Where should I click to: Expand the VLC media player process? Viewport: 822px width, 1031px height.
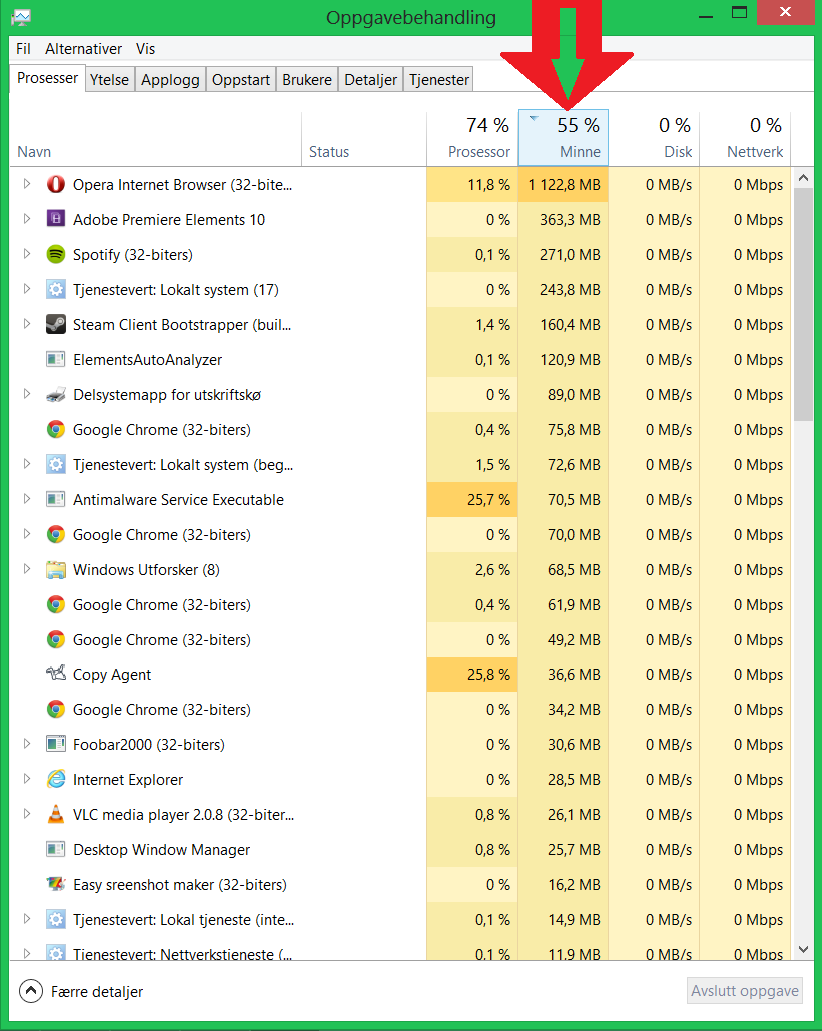point(27,814)
